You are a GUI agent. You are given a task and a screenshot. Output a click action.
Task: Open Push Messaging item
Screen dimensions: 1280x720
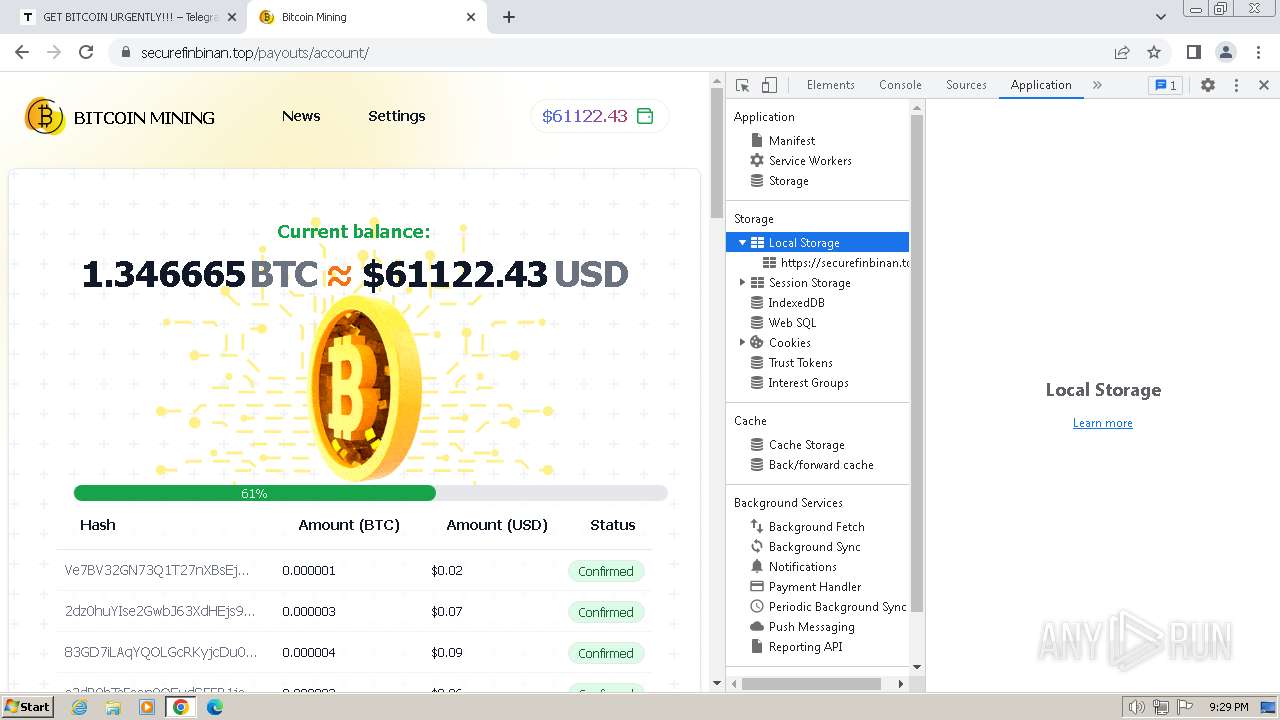(811, 627)
